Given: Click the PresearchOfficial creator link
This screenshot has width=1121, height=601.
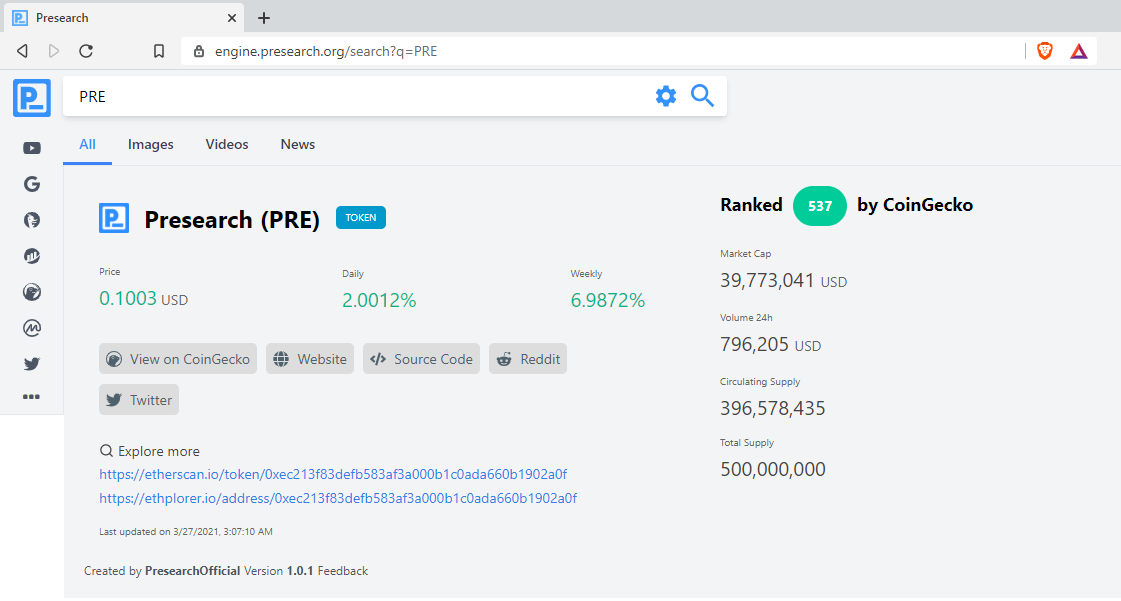Looking at the screenshot, I should [192, 571].
